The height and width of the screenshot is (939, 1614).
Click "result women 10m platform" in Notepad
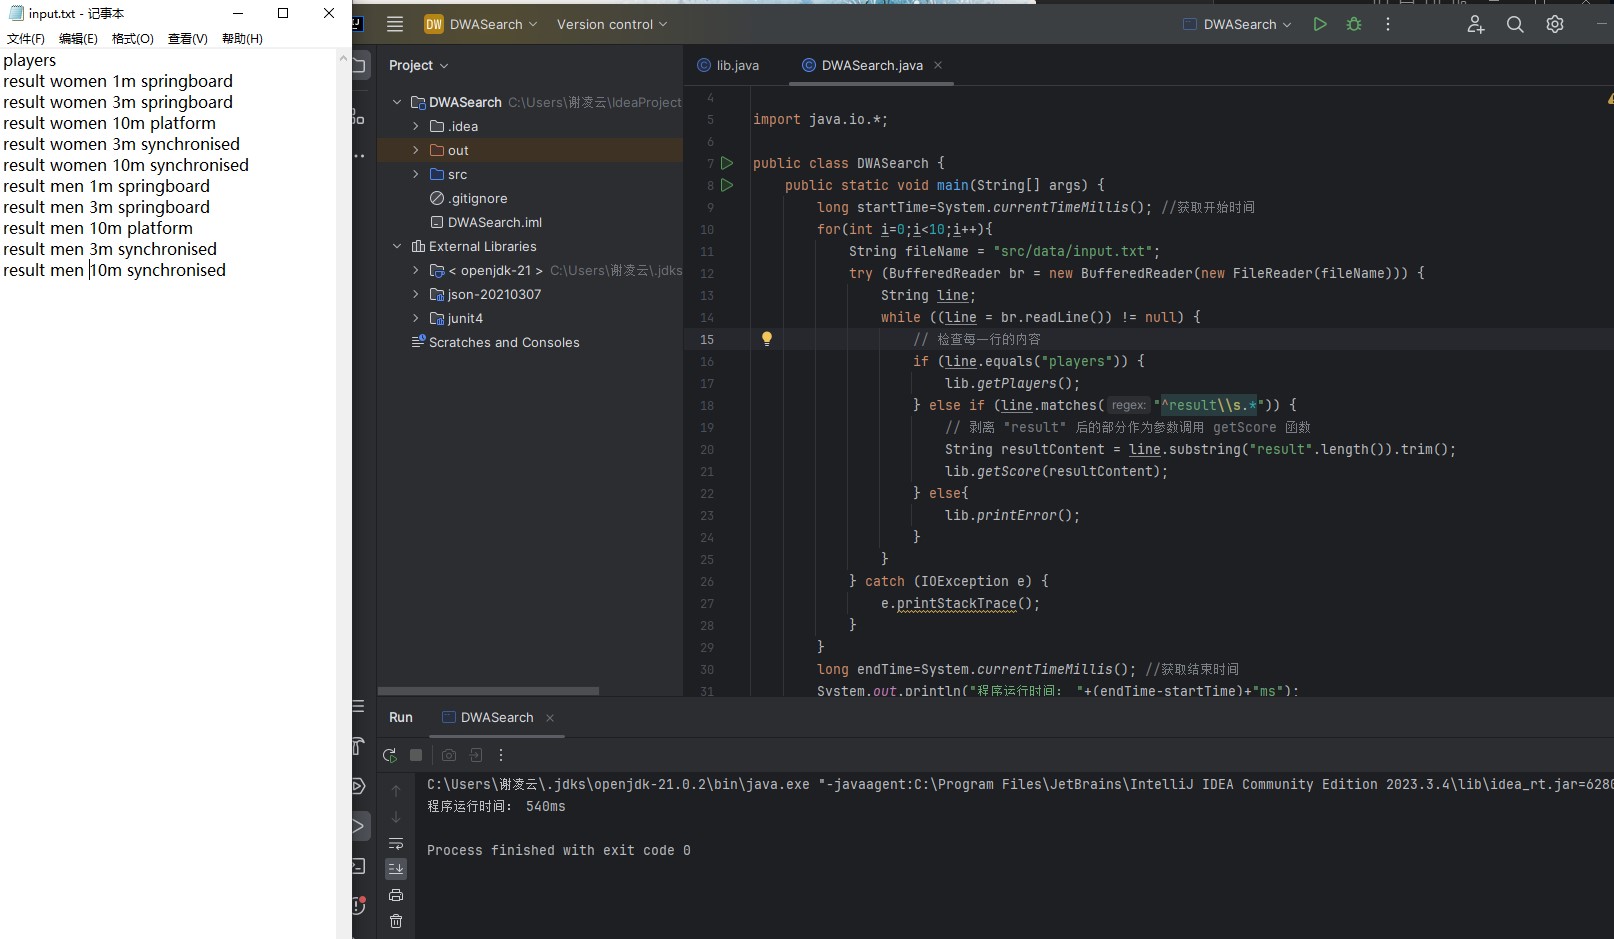click(x=110, y=123)
